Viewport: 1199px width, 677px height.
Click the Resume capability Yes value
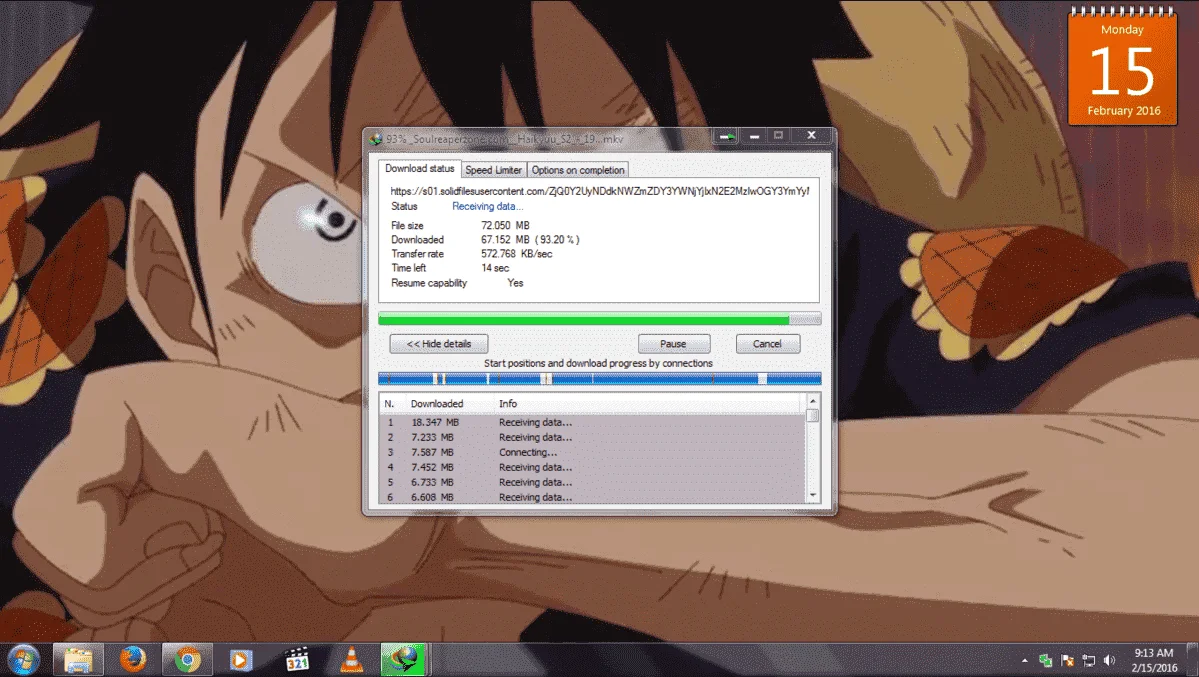pos(515,283)
